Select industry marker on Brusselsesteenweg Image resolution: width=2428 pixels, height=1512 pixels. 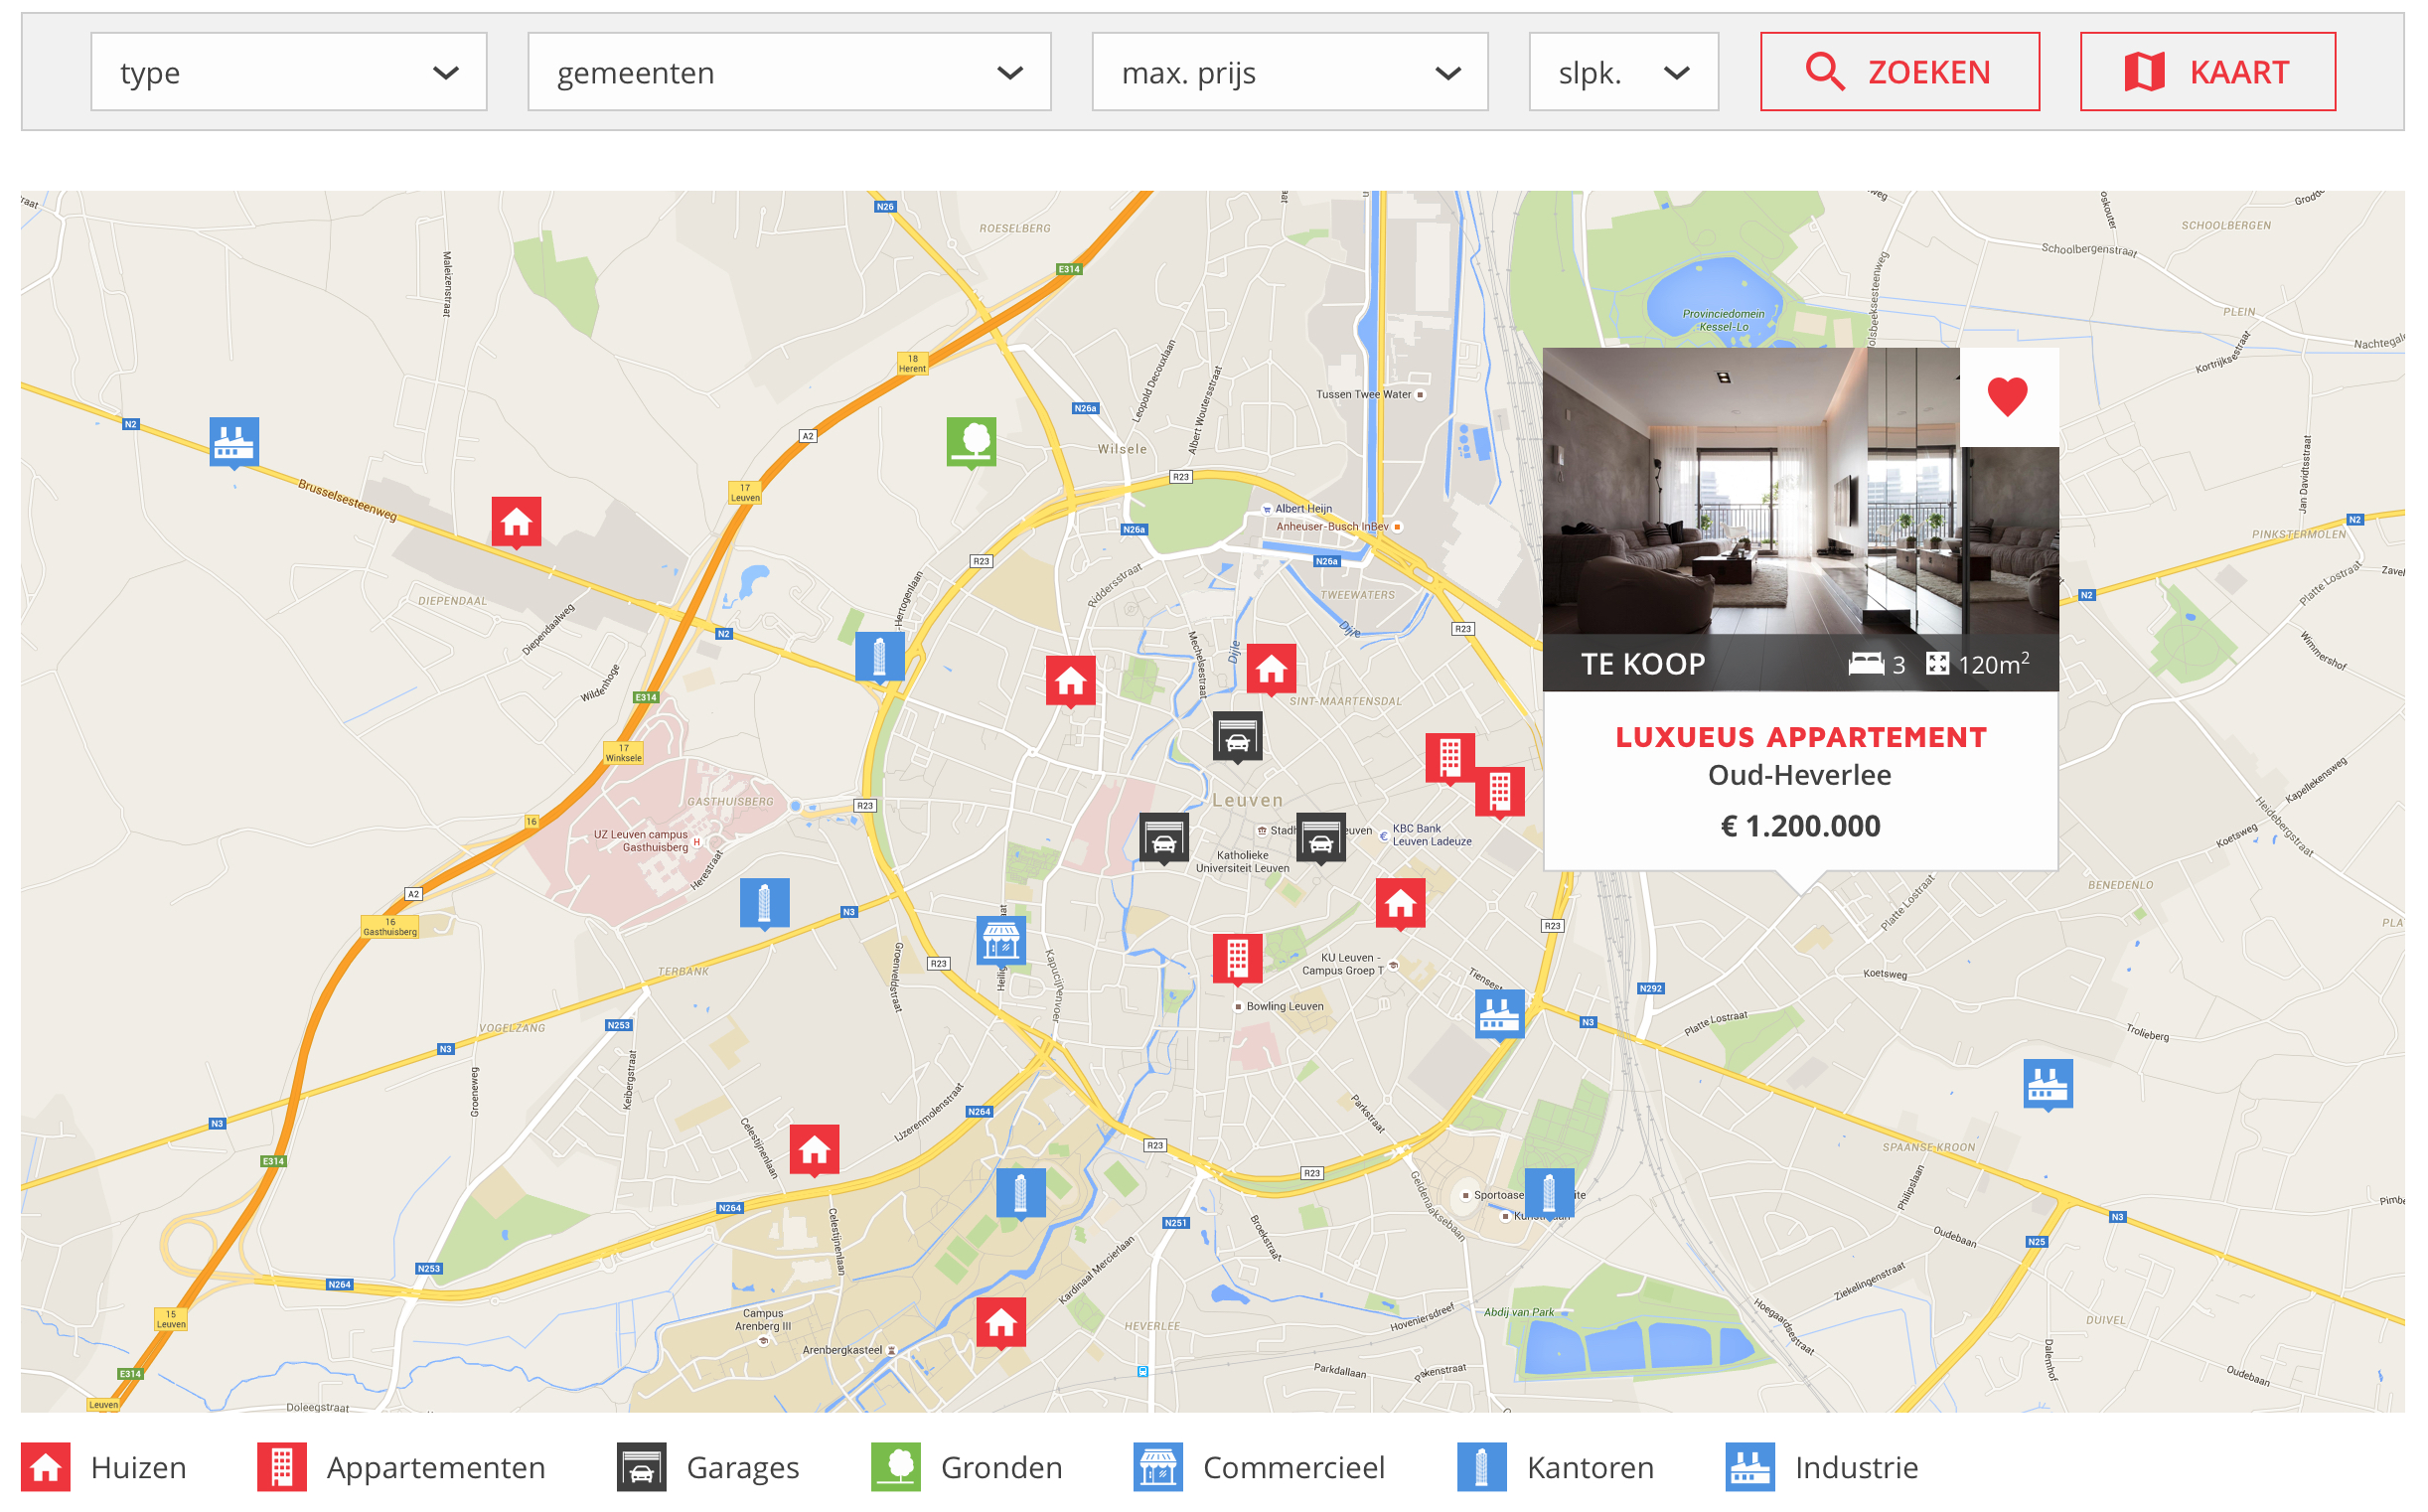[234, 442]
